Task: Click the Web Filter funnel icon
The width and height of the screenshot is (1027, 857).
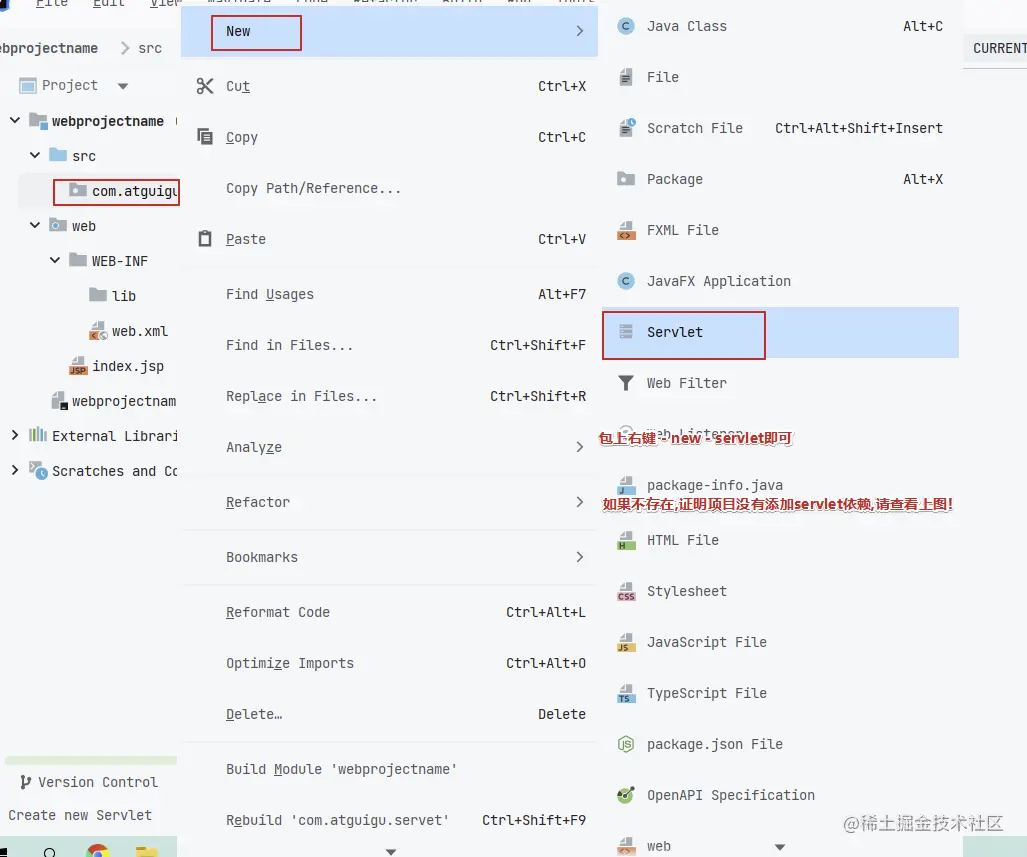Action: tap(626, 383)
